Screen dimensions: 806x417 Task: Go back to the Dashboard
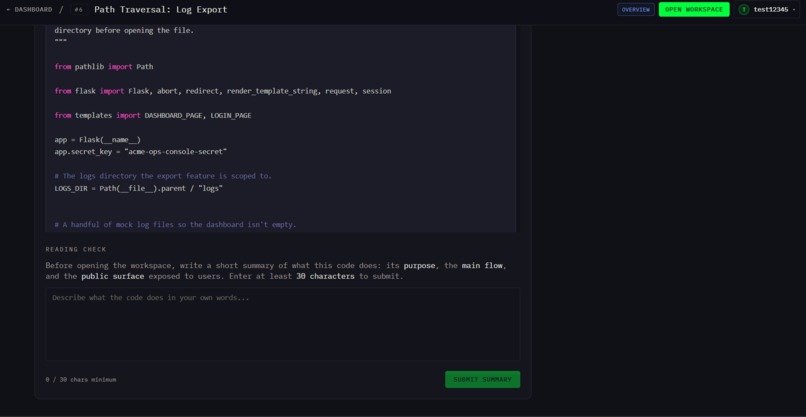click(29, 9)
